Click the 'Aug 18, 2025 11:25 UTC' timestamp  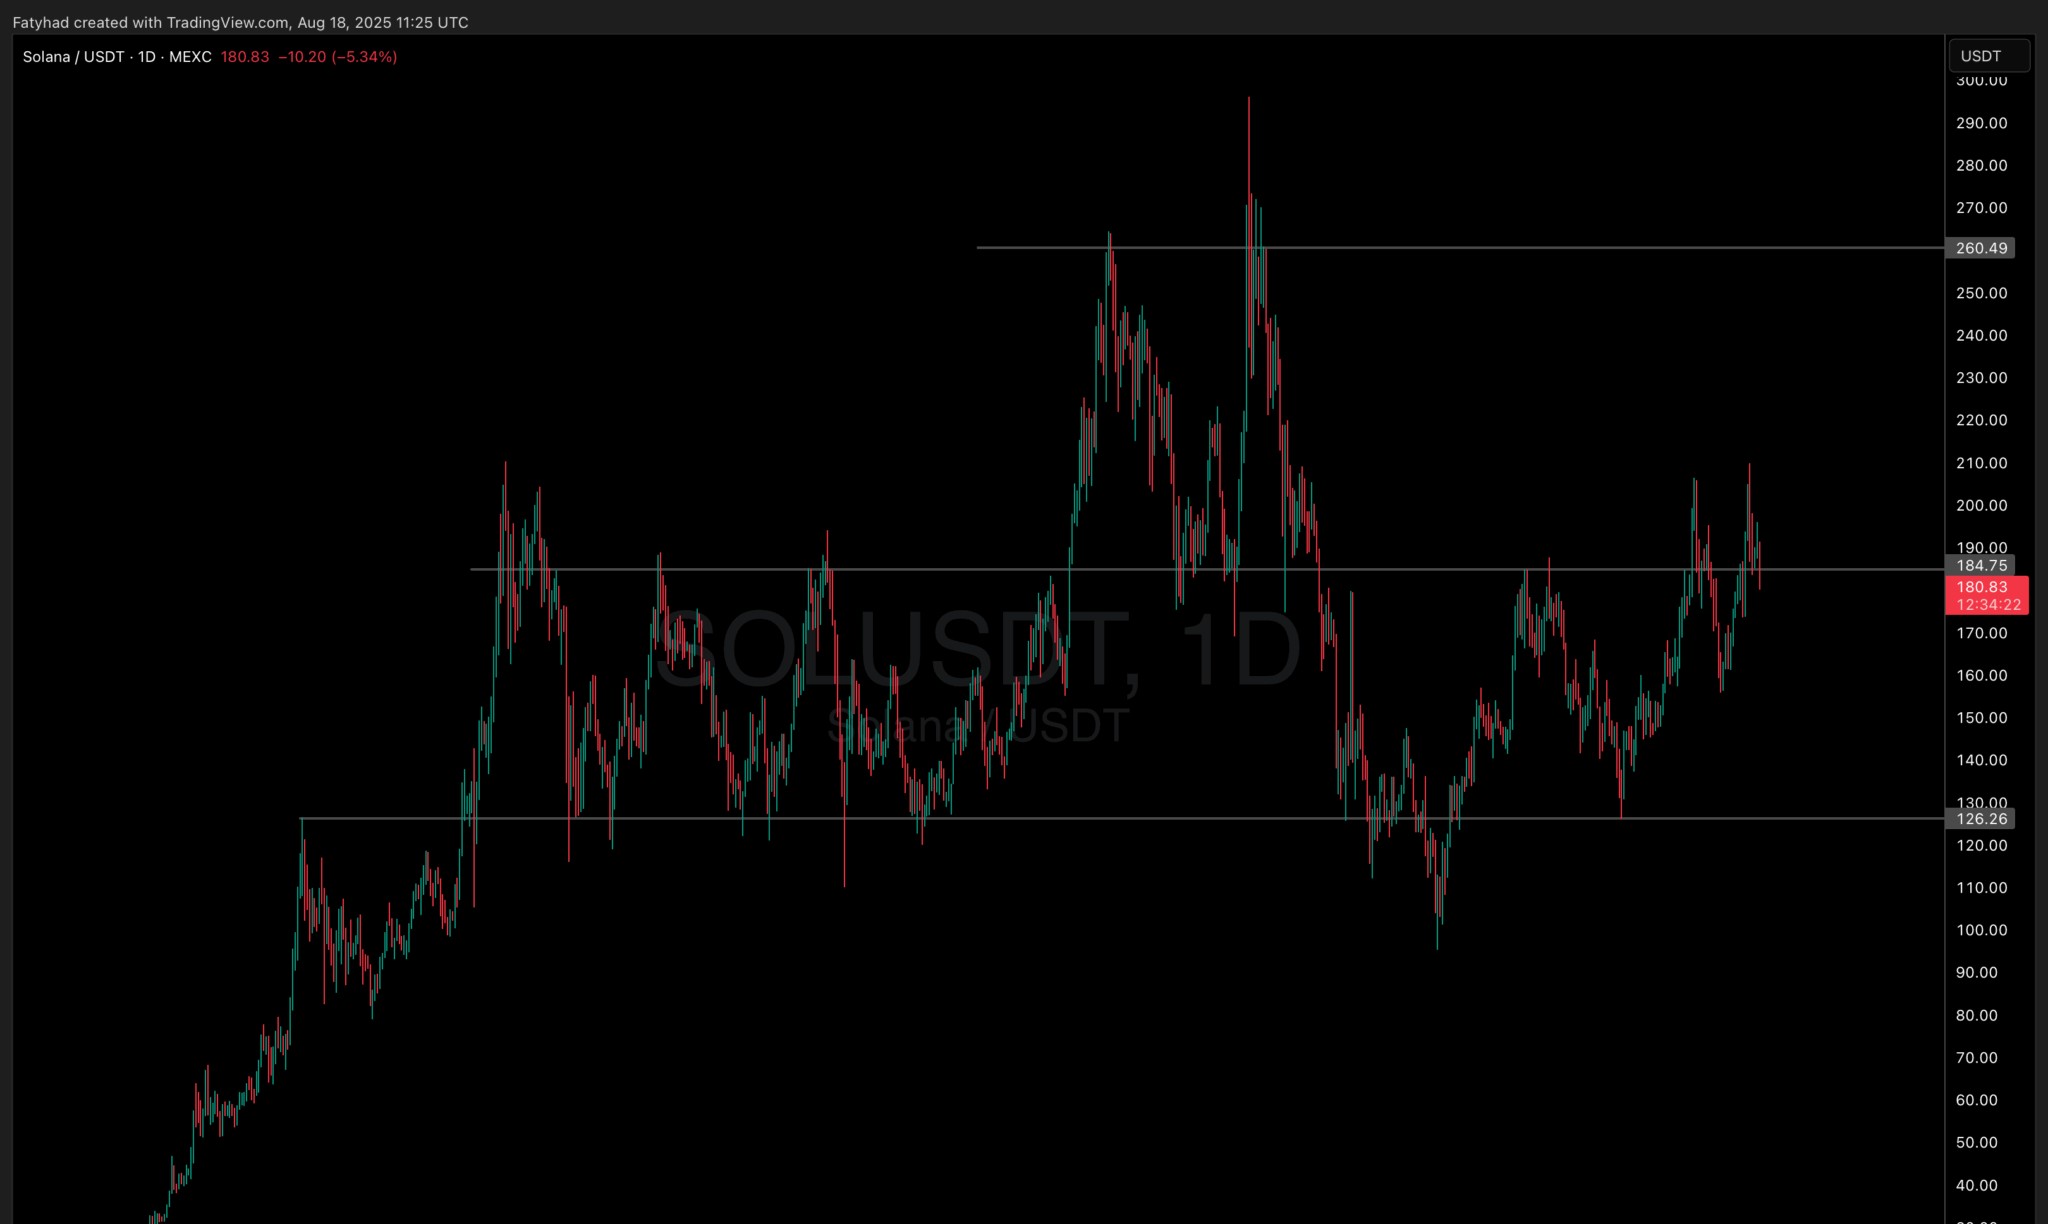point(383,22)
